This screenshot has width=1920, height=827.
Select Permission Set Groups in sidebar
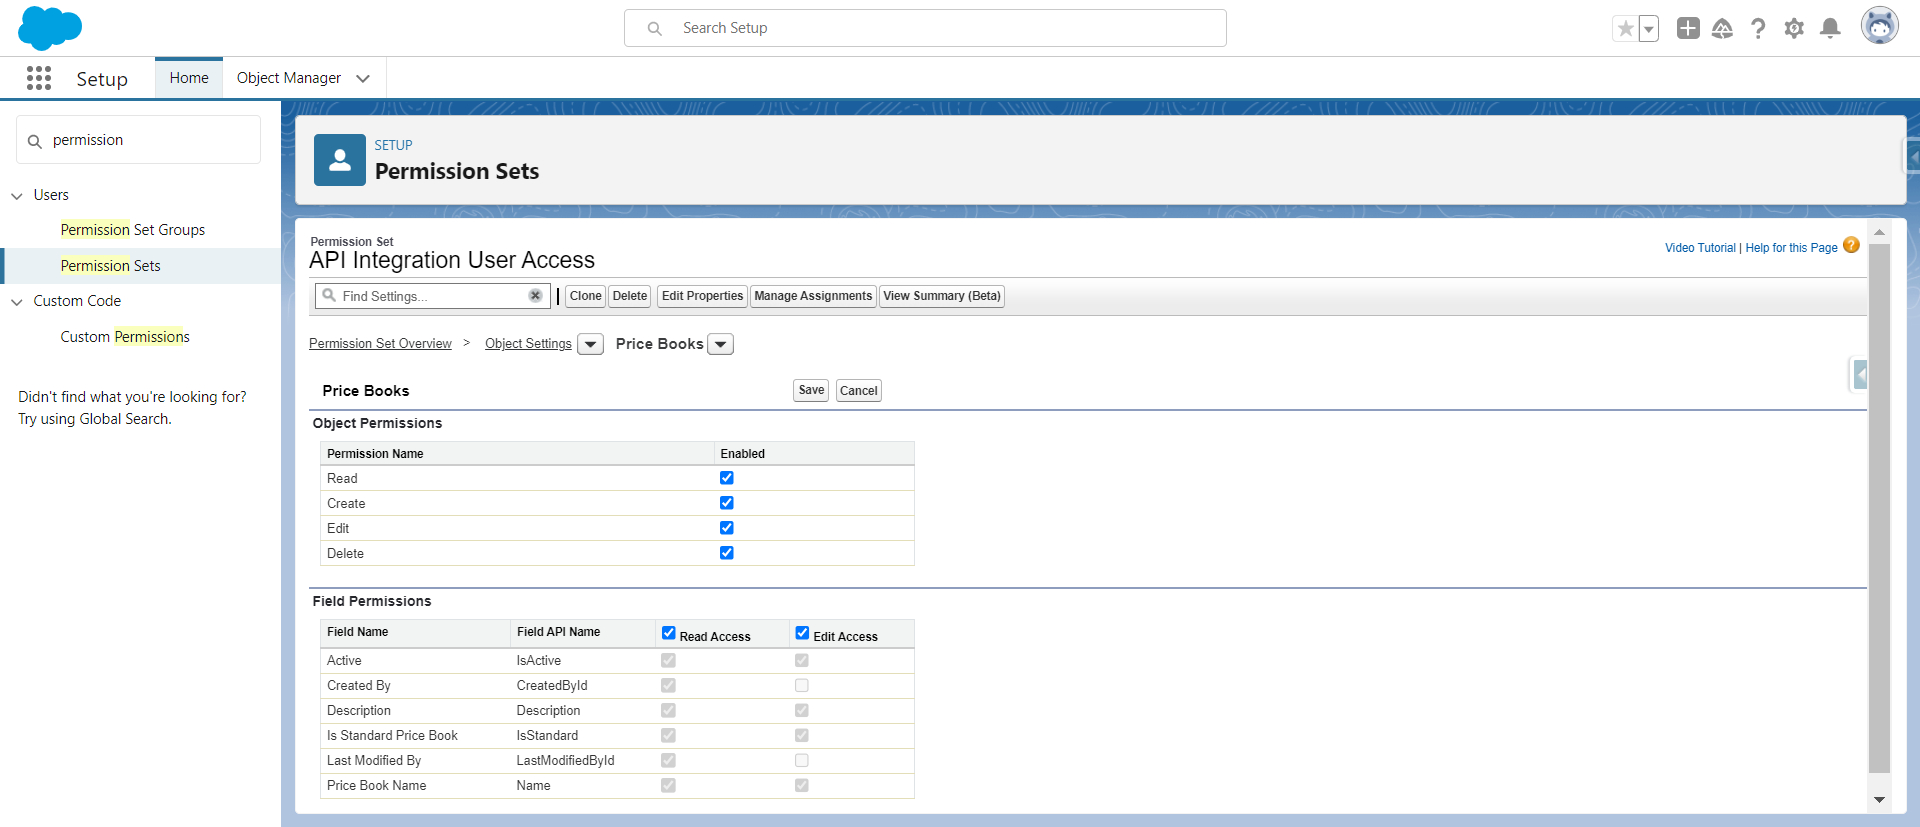point(132,230)
